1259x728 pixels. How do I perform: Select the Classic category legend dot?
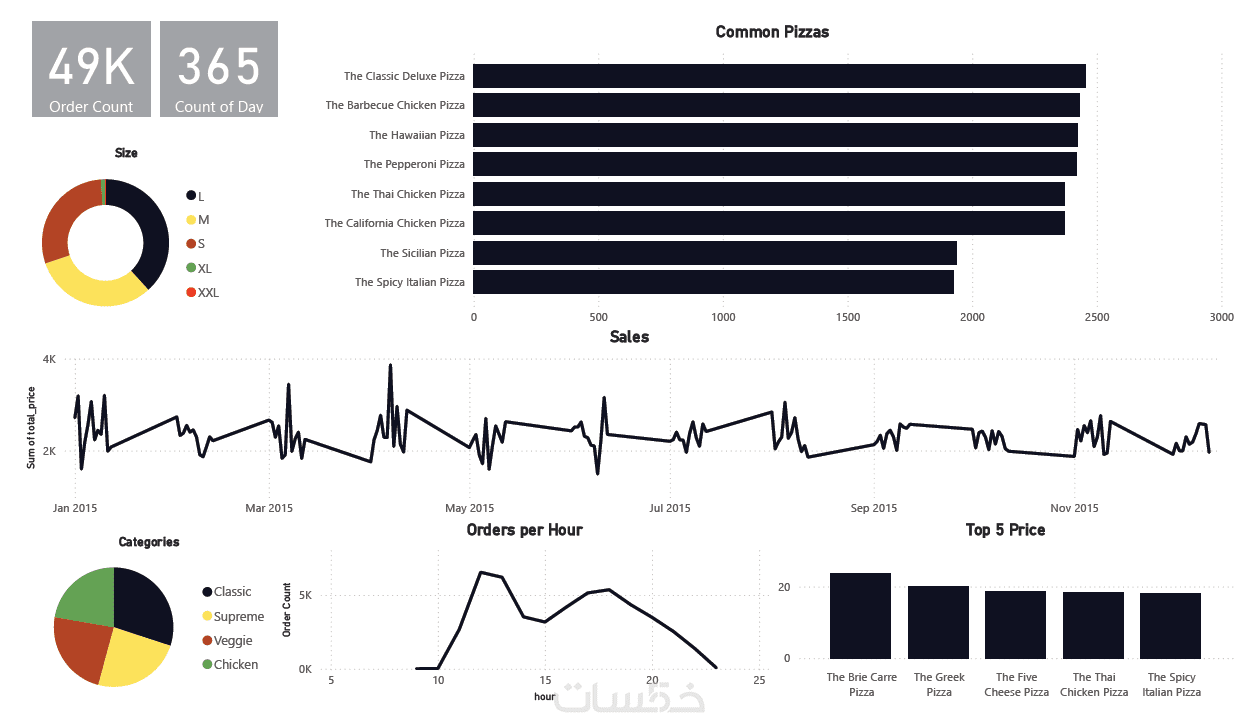click(x=207, y=592)
